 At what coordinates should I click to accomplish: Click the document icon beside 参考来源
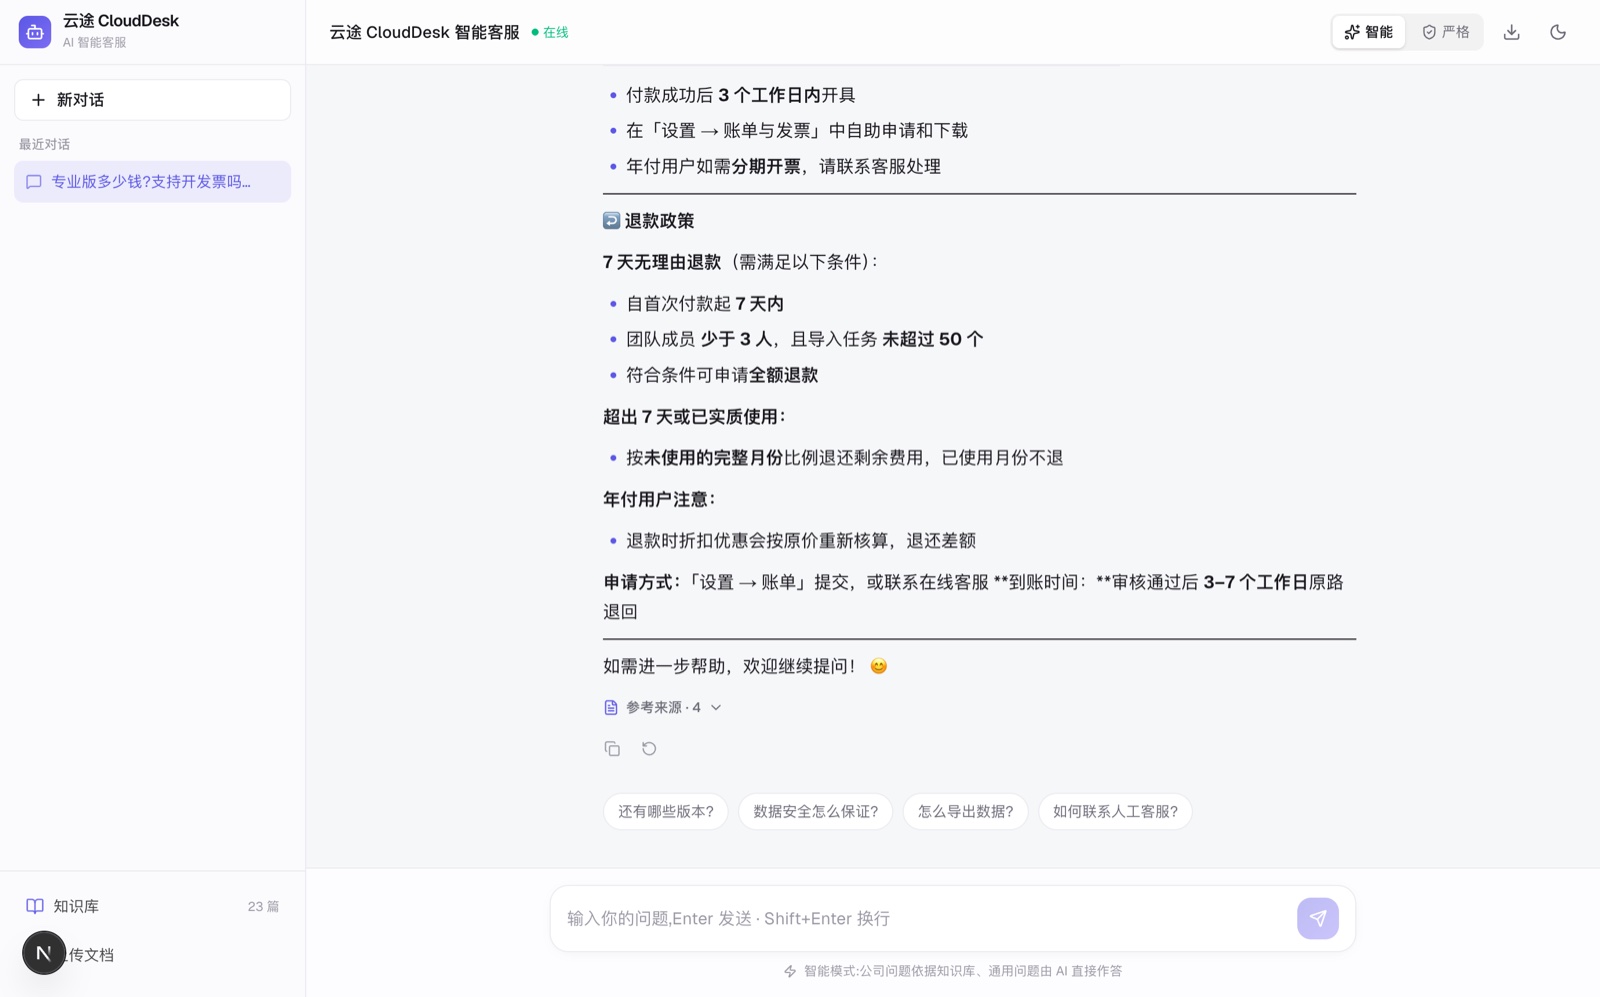[611, 707]
